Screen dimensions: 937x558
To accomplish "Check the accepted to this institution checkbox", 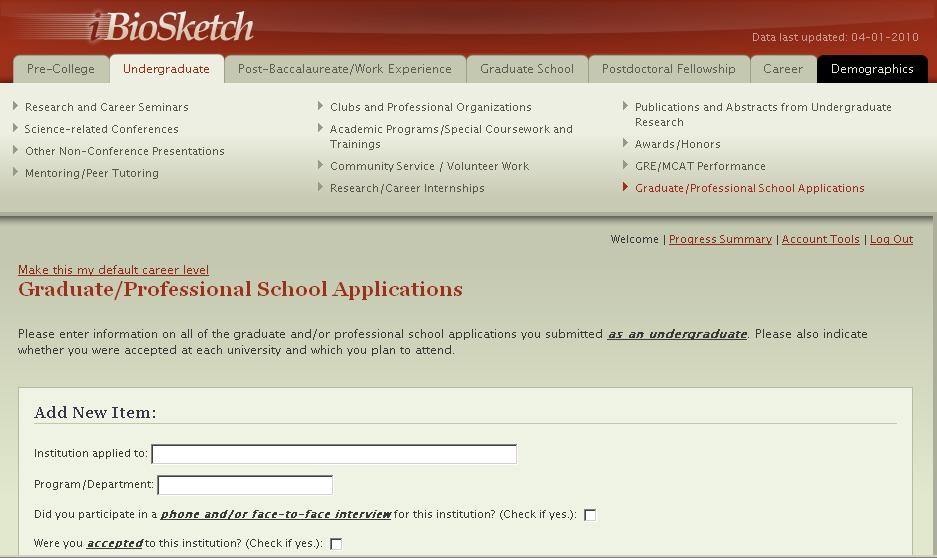I will tap(336, 544).
